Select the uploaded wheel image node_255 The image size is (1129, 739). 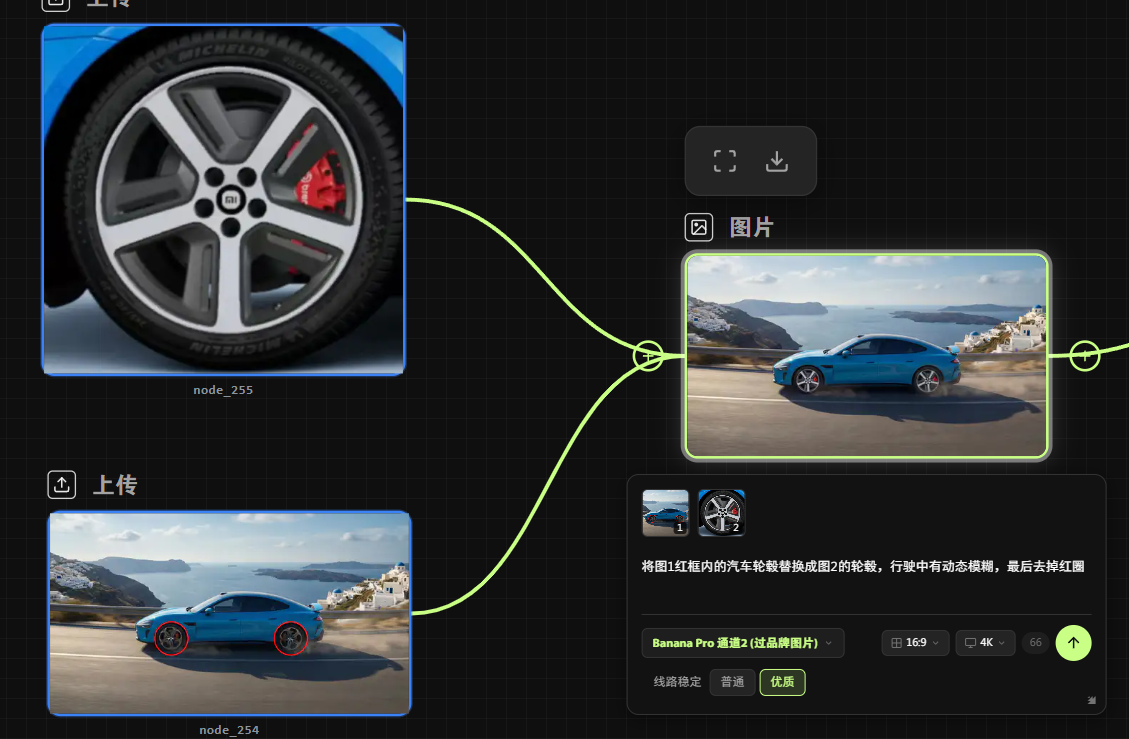coord(223,200)
